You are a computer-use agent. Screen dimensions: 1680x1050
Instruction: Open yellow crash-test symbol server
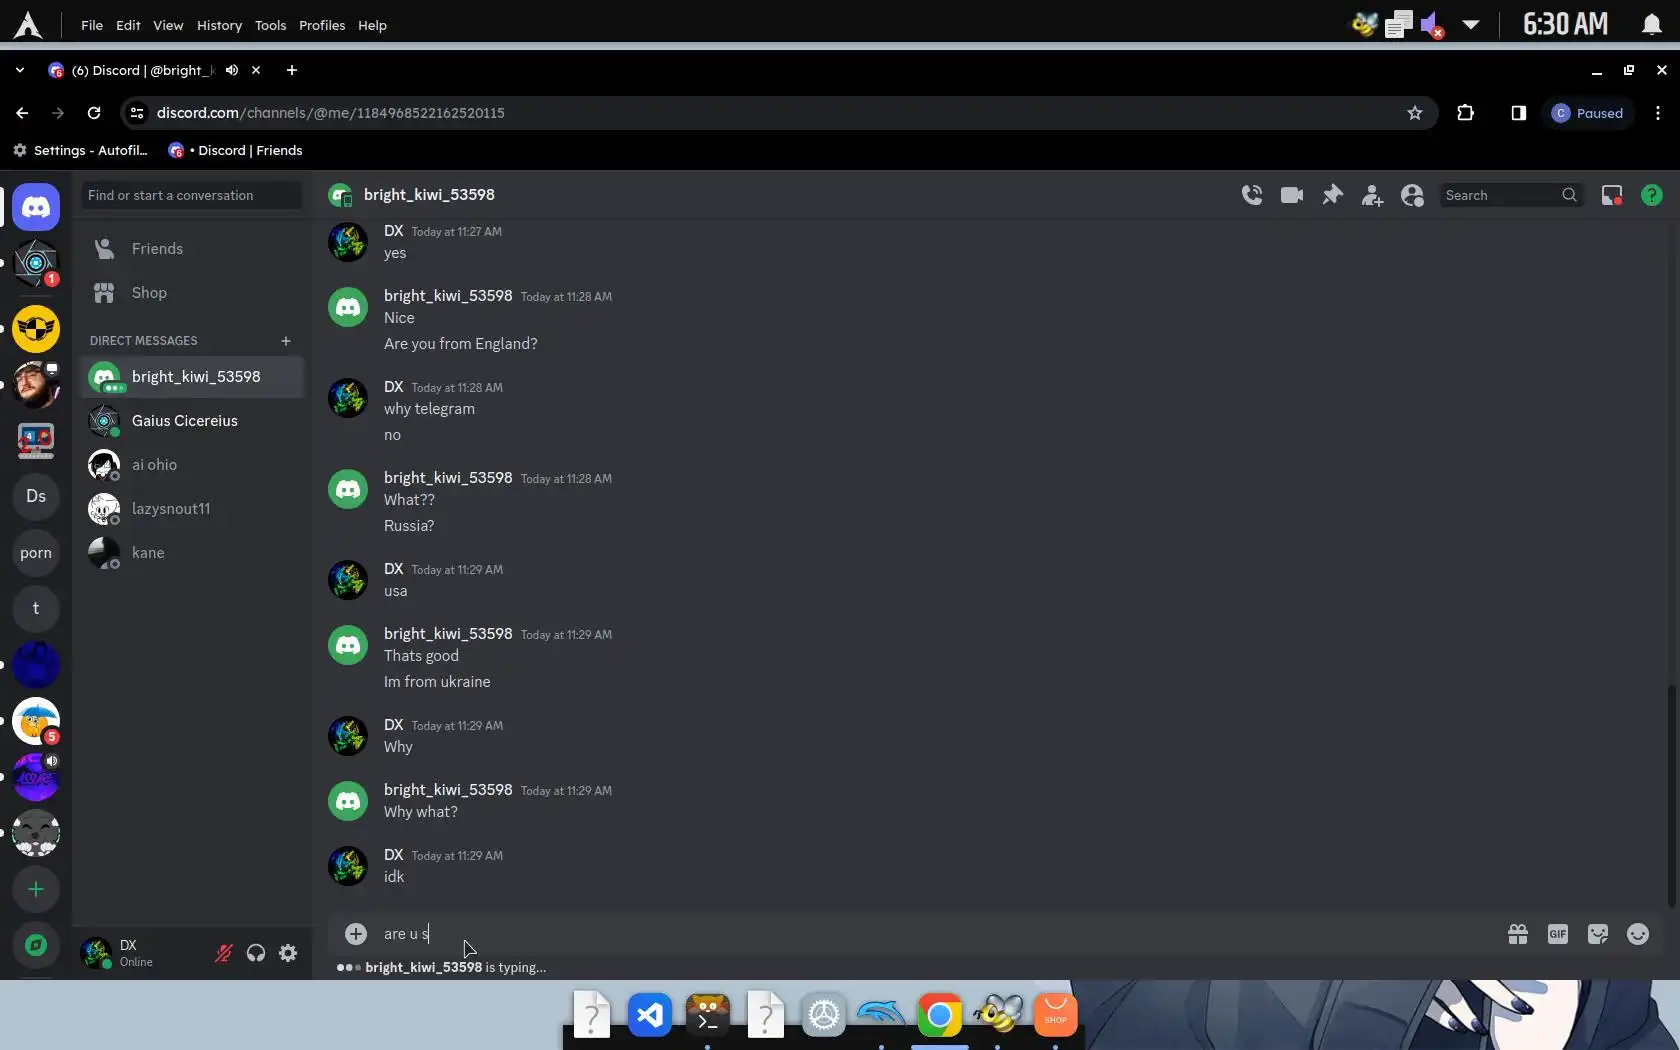[36, 329]
